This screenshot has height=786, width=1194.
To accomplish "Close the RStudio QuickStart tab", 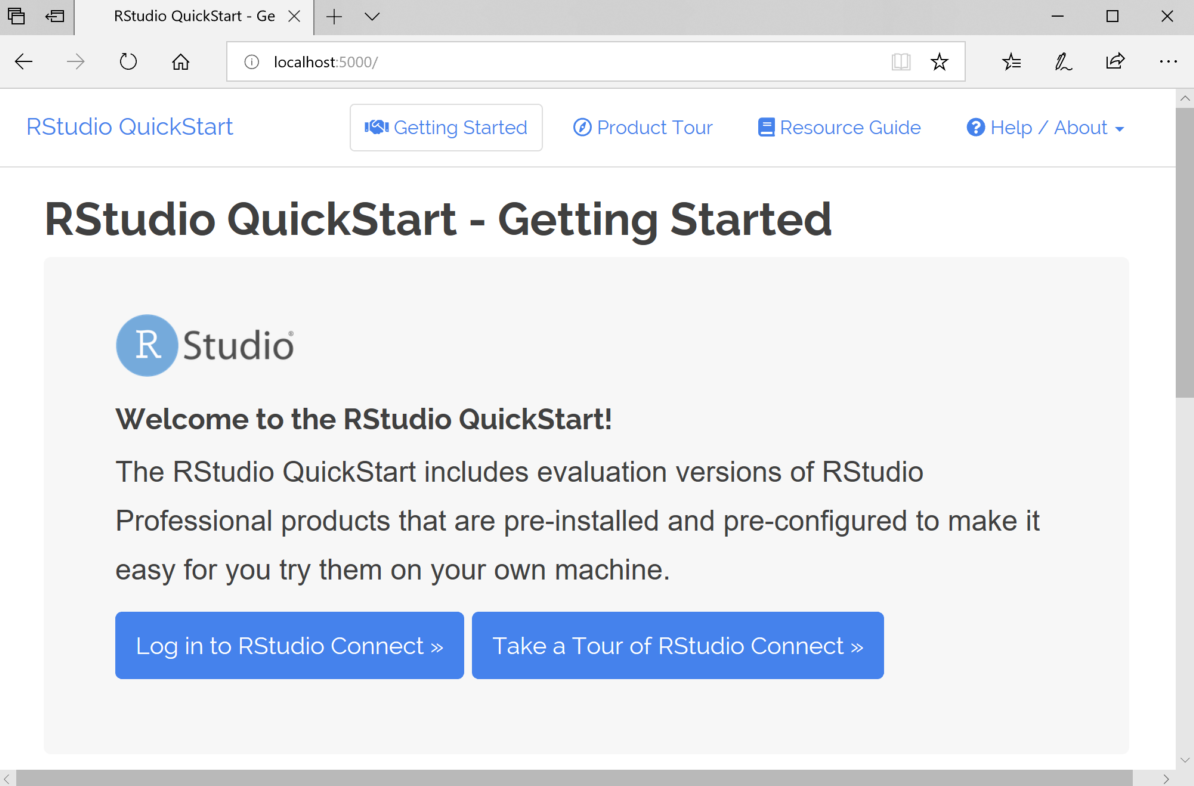I will 294,16.
